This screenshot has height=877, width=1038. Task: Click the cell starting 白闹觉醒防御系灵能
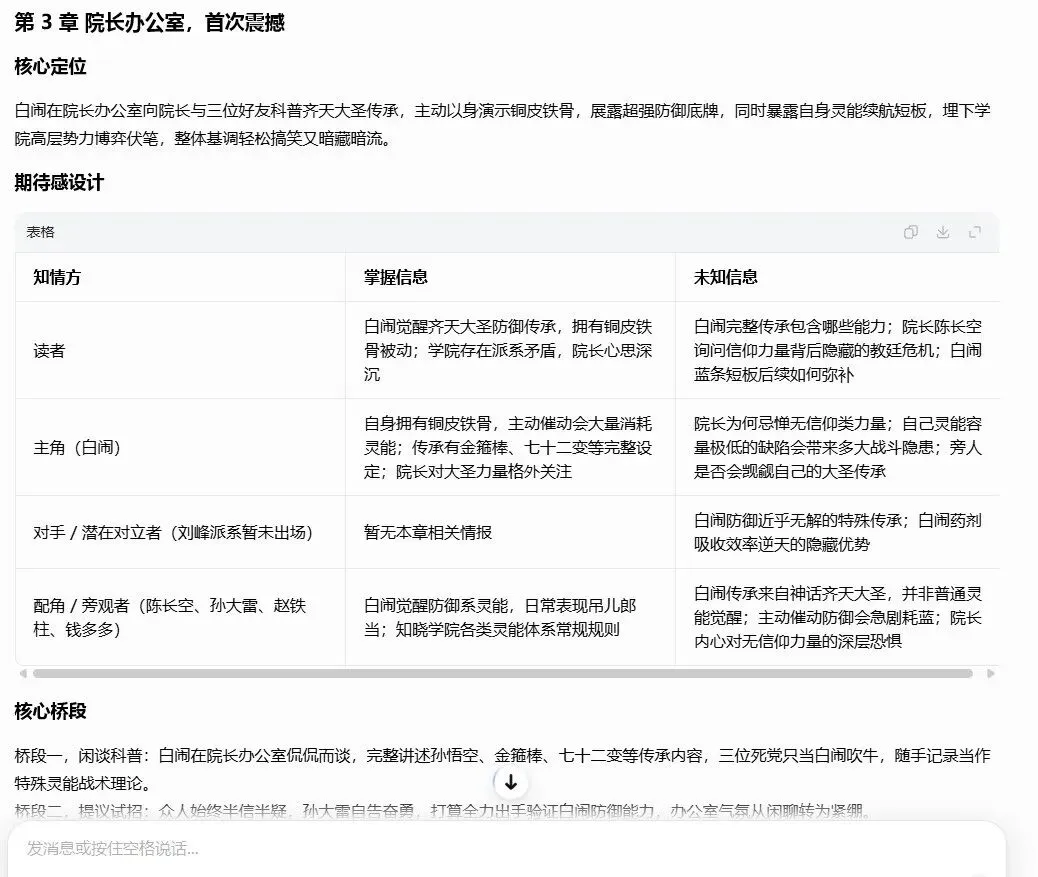click(510, 617)
